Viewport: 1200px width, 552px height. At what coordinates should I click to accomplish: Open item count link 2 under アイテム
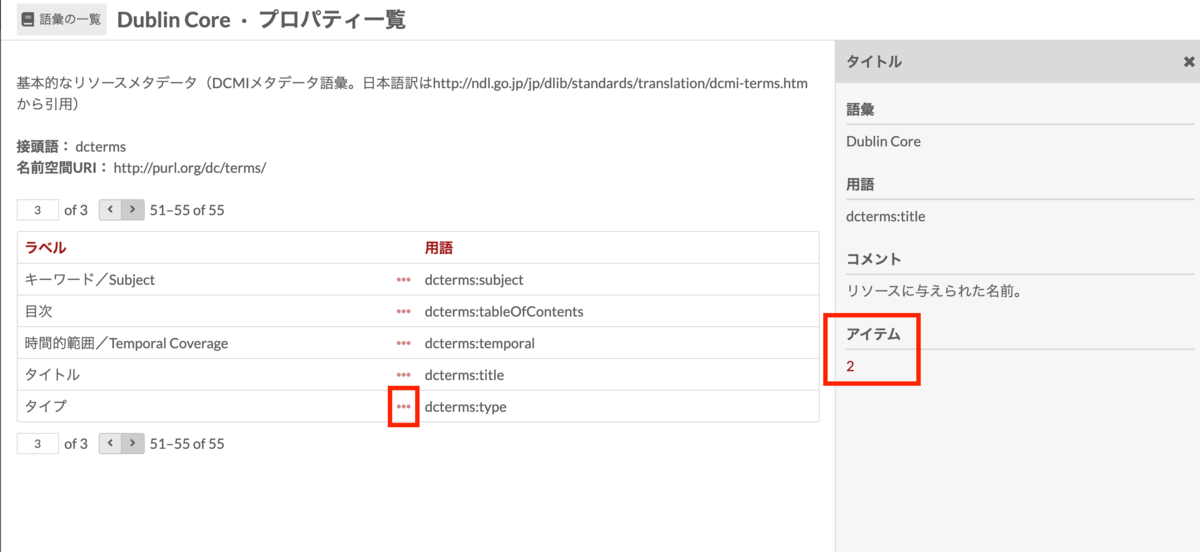pos(850,366)
